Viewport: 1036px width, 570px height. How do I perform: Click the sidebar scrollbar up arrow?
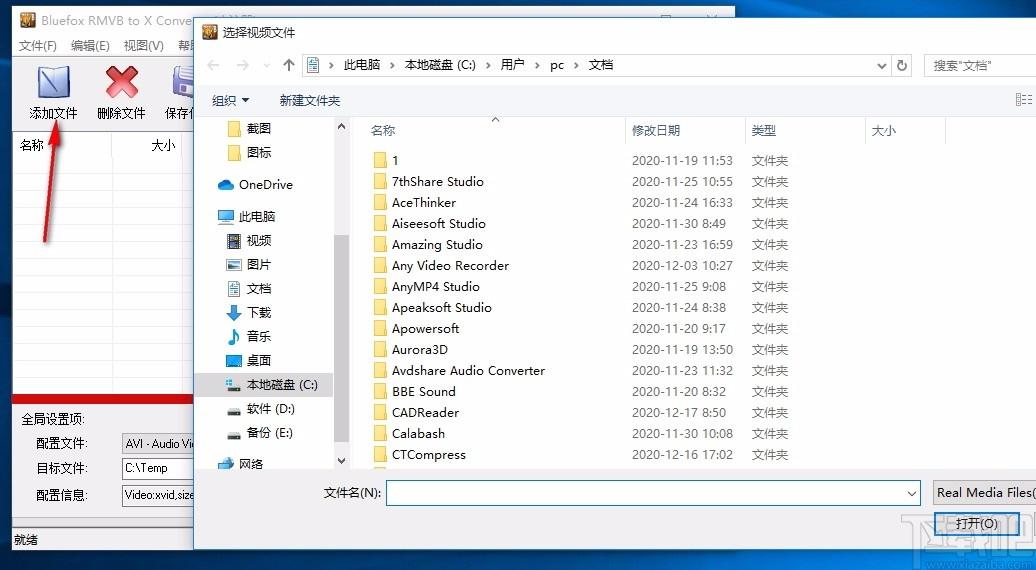click(x=342, y=126)
